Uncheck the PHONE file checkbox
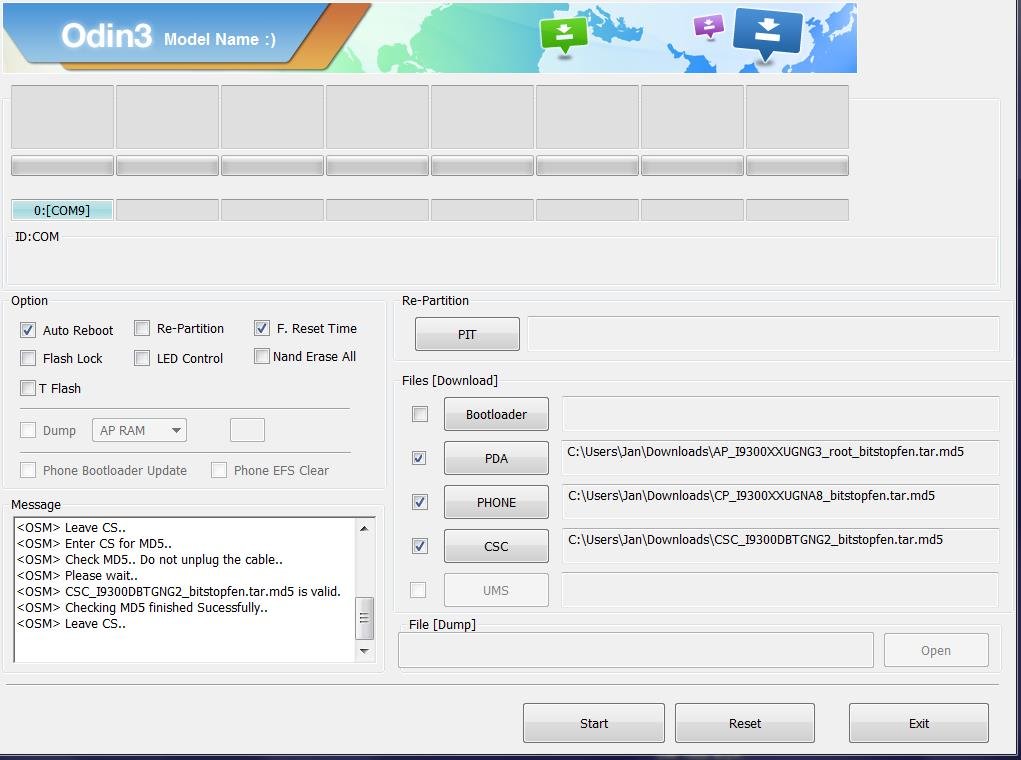Viewport: 1021px width, 760px height. pos(420,502)
